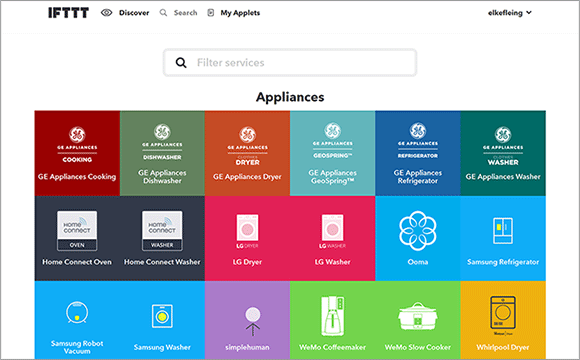
Task: Open the Samsung Robot Vacuum icon
Action: pos(77,313)
